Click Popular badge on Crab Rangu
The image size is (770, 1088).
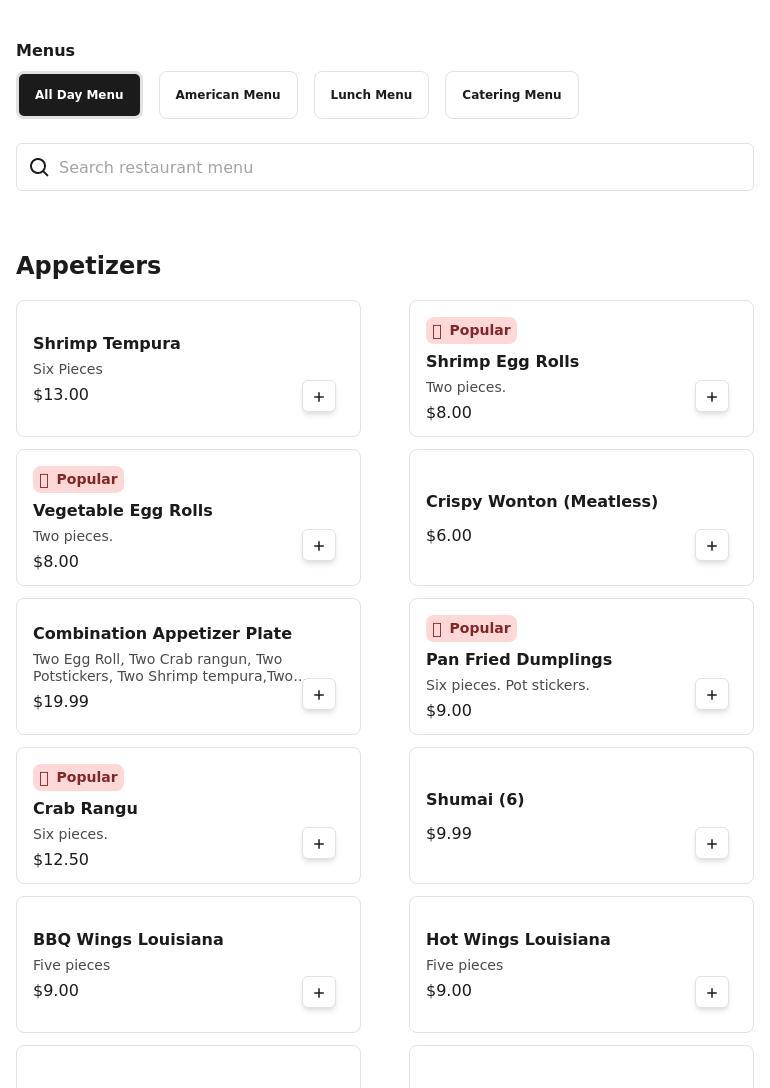click(x=78, y=777)
